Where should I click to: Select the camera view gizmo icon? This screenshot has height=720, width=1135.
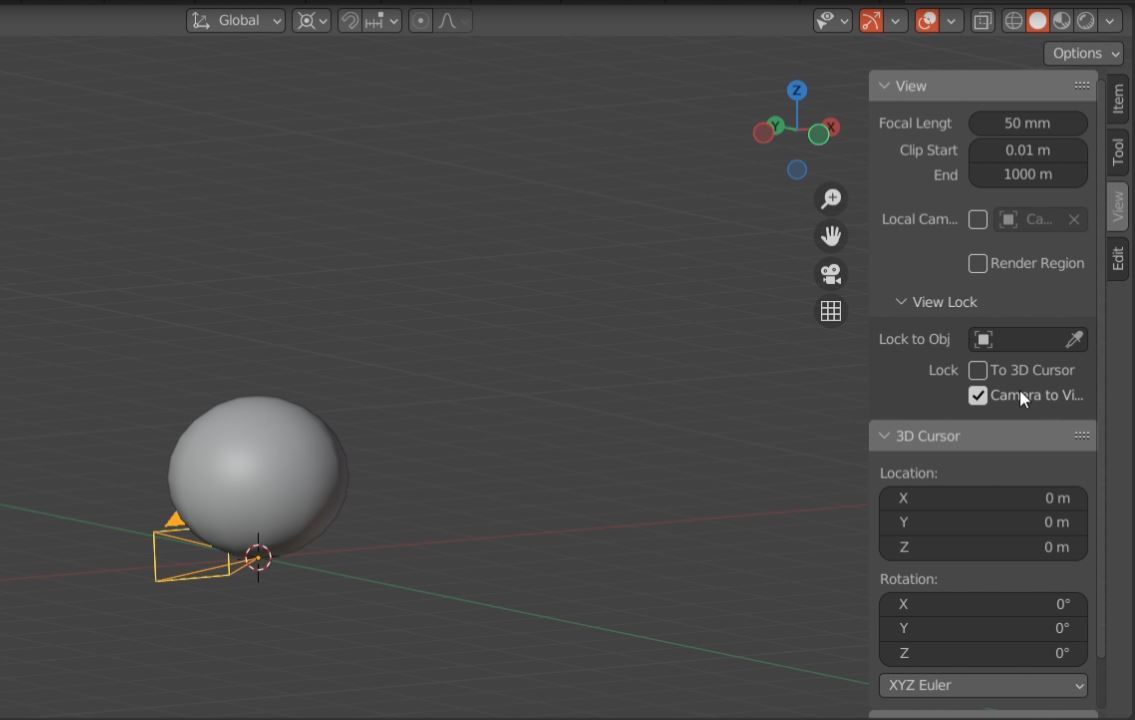[x=830, y=273]
